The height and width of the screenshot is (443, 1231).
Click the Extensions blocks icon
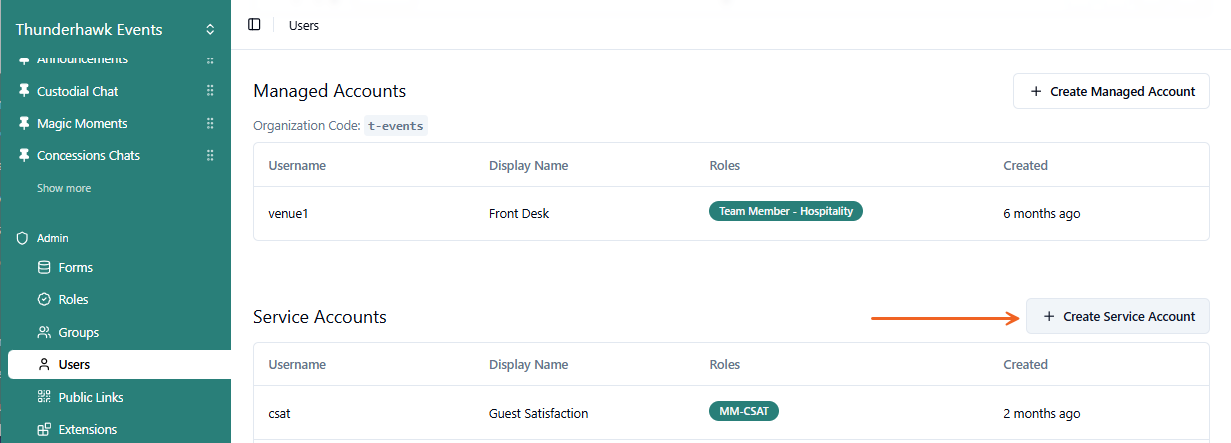pyautogui.click(x=44, y=430)
